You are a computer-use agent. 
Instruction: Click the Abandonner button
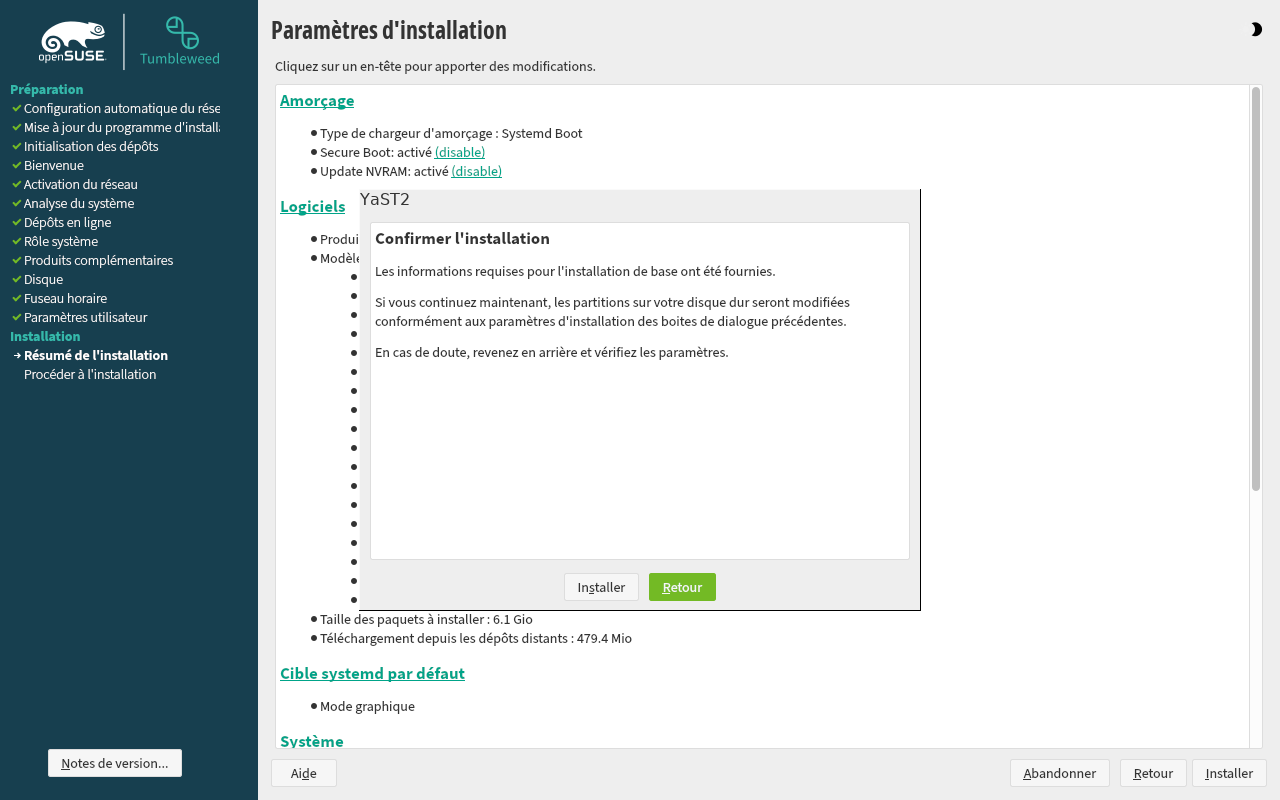1059,773
